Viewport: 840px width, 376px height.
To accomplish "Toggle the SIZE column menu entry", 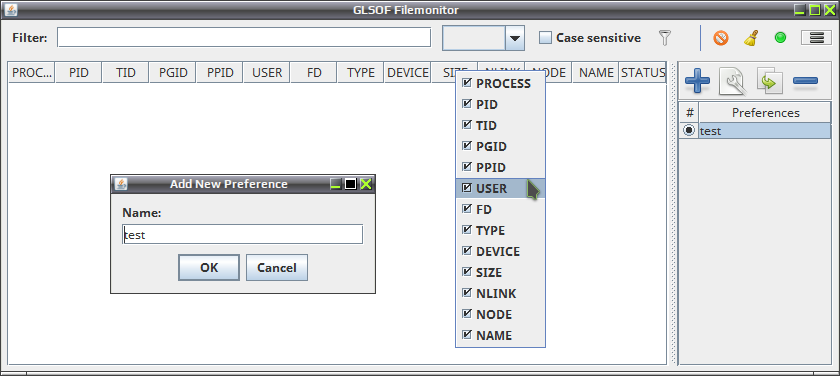I will click(x=500, y=272).
